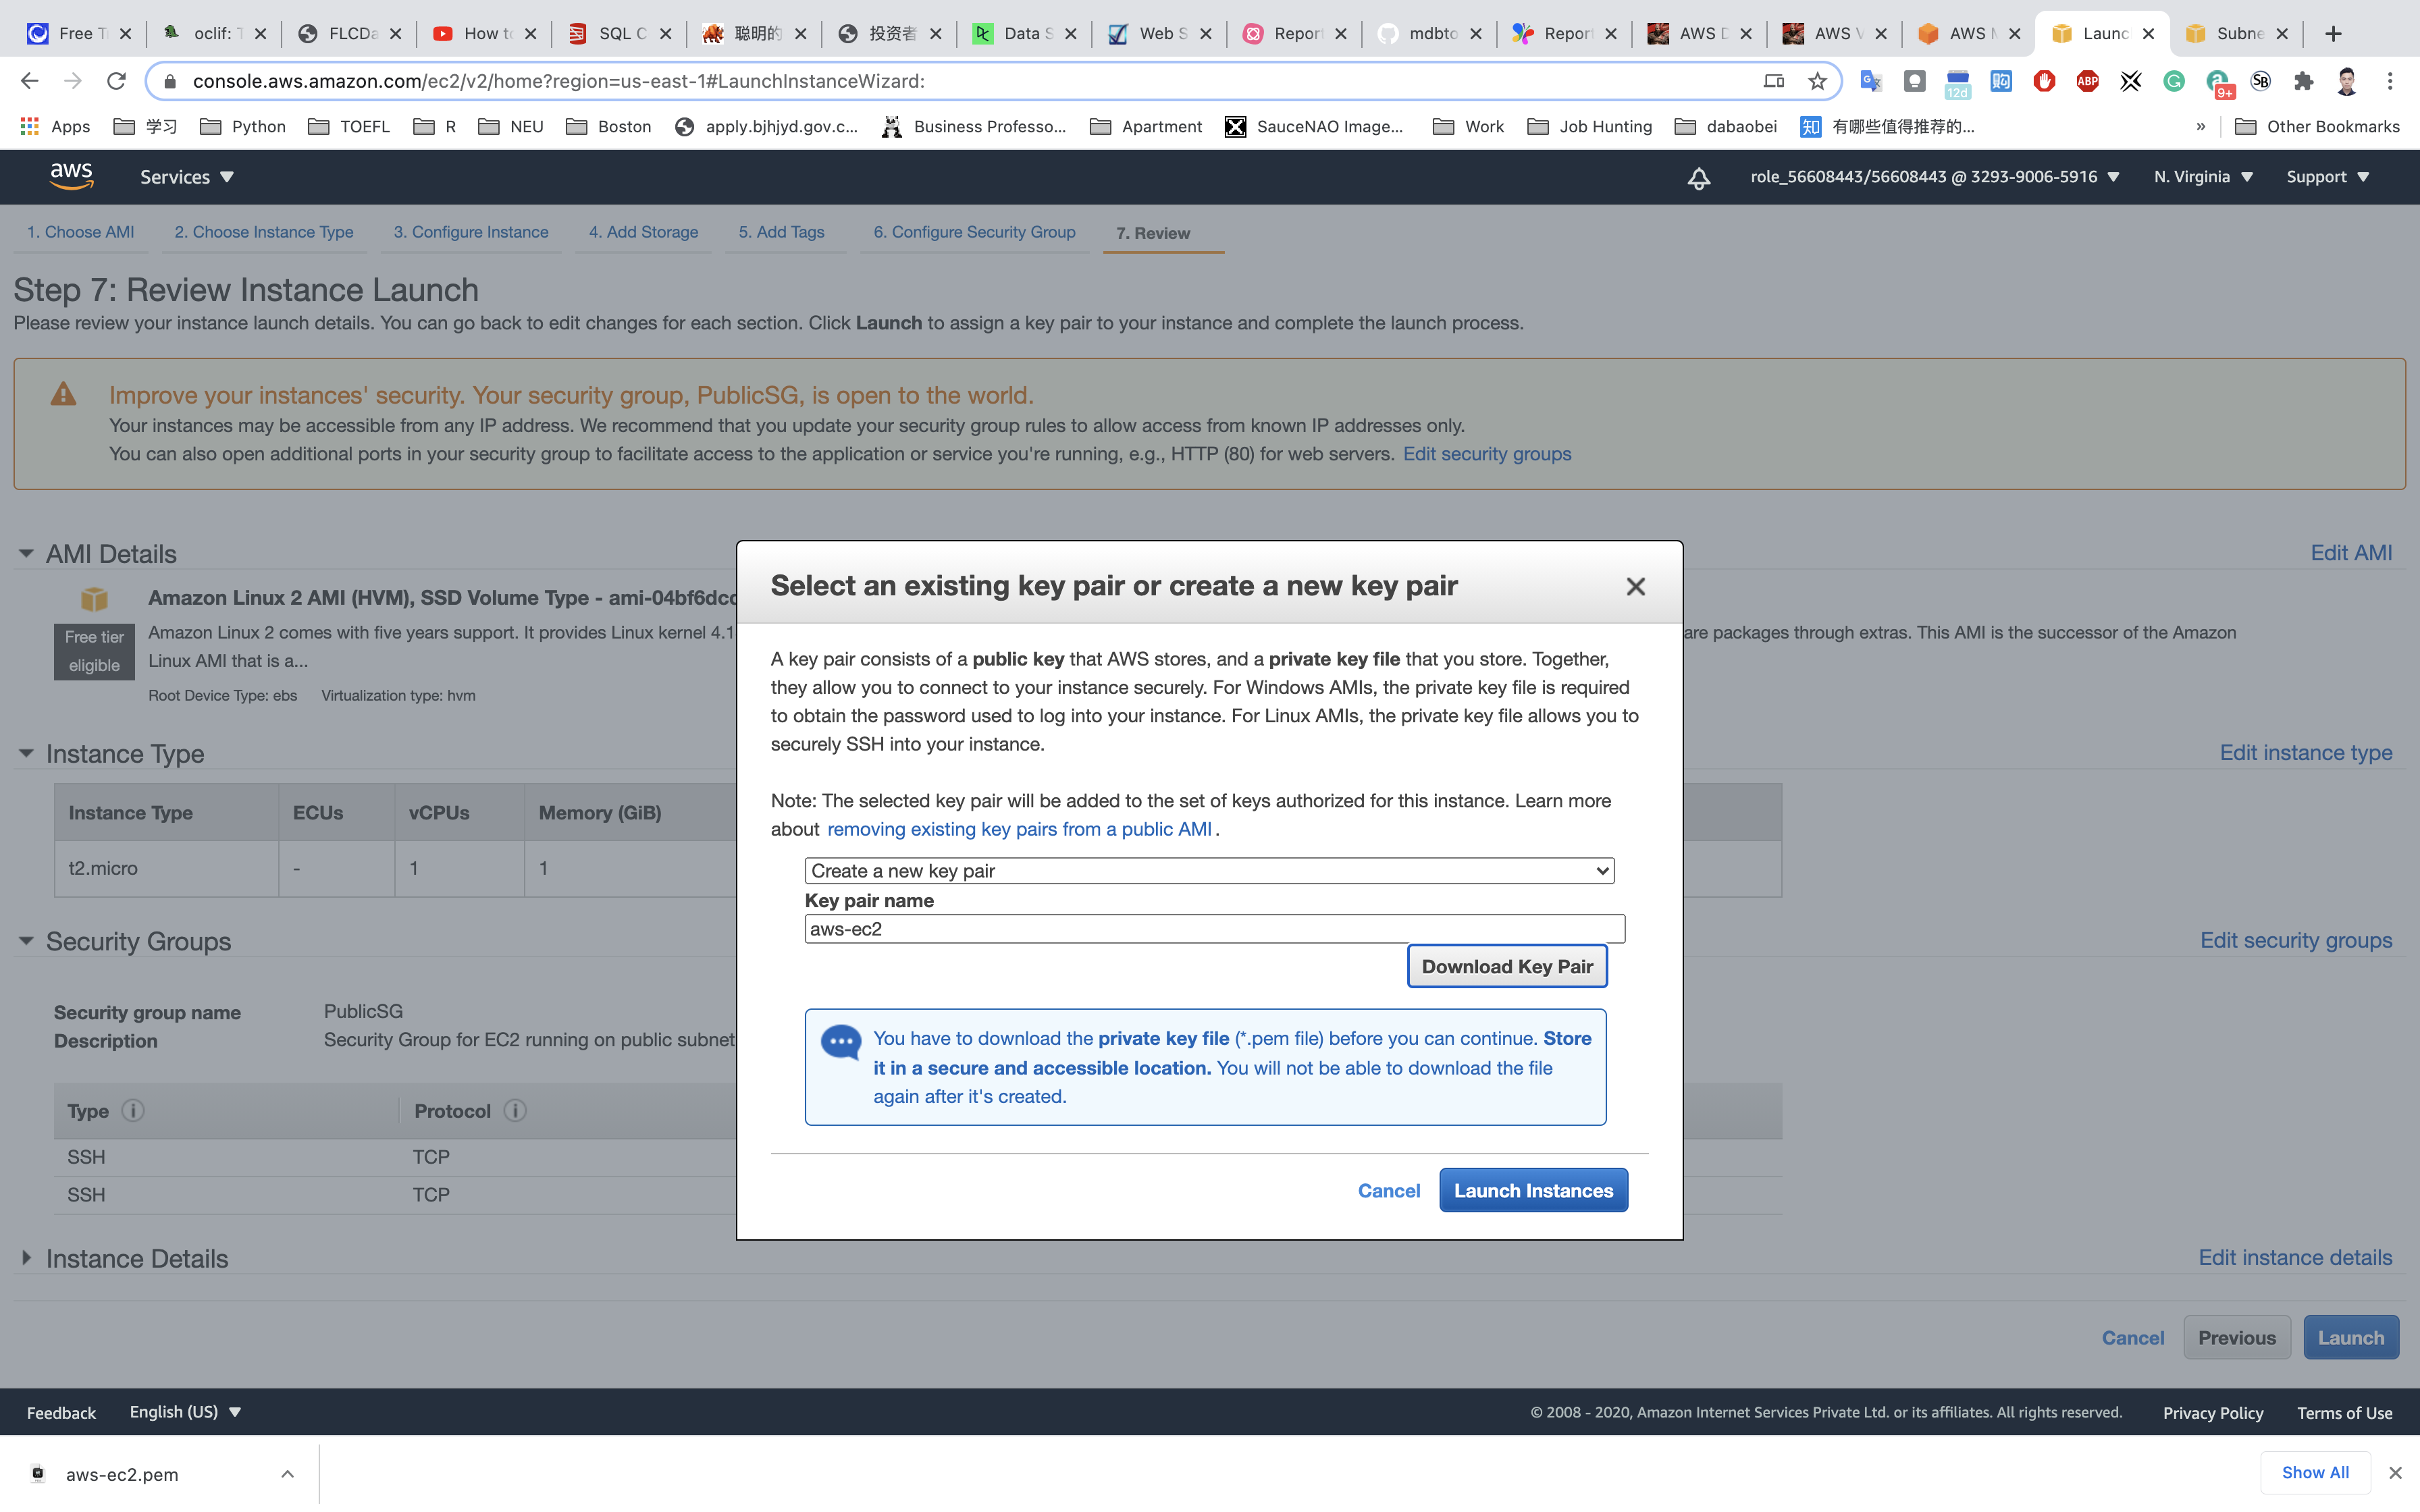This screenshot has height=1512, width=2420.
Task: Collapse the AMI Details section
Action: pos(26,553)
